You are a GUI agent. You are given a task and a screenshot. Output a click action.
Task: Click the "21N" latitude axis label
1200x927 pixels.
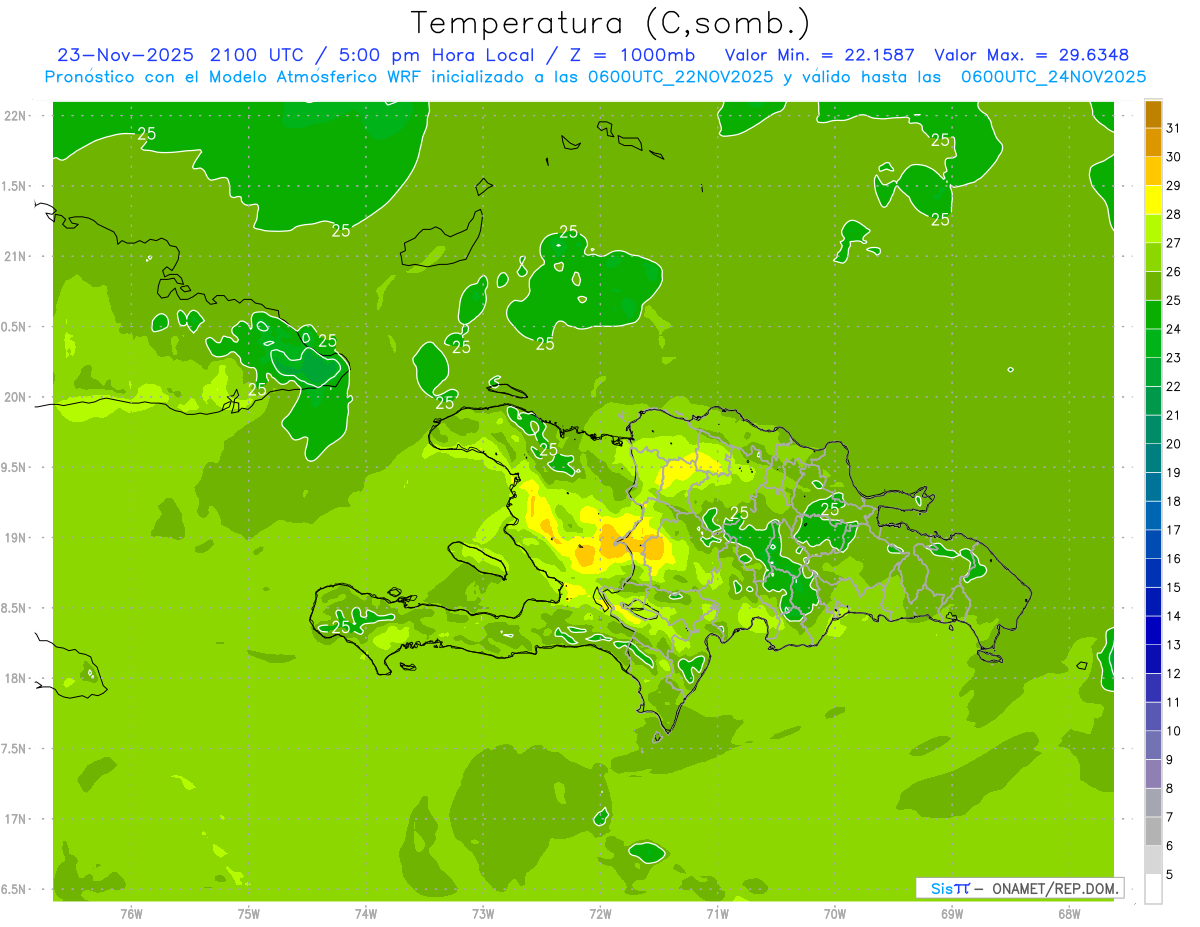pyautogui.click(x=15, y=257)
